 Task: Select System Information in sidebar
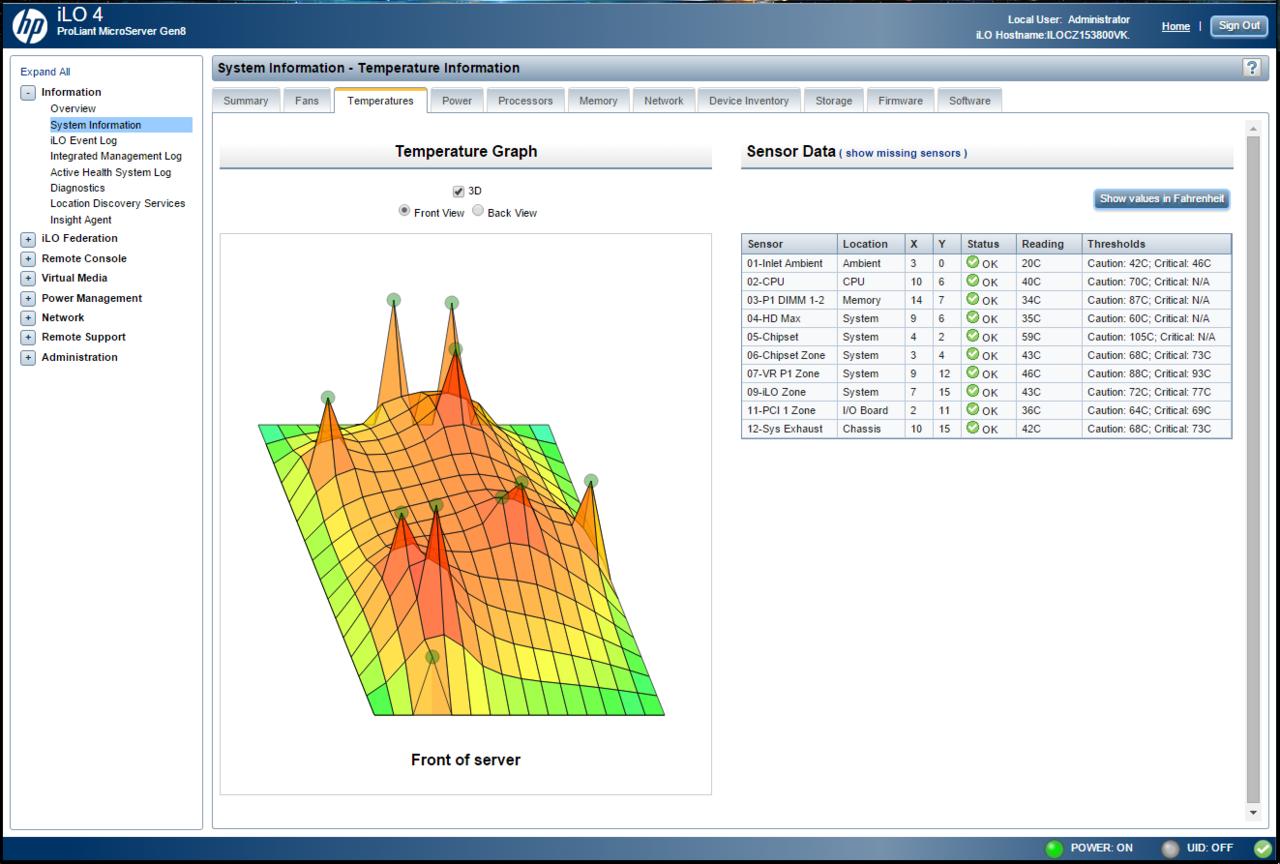pyautogui.click(x=121, y=125)
